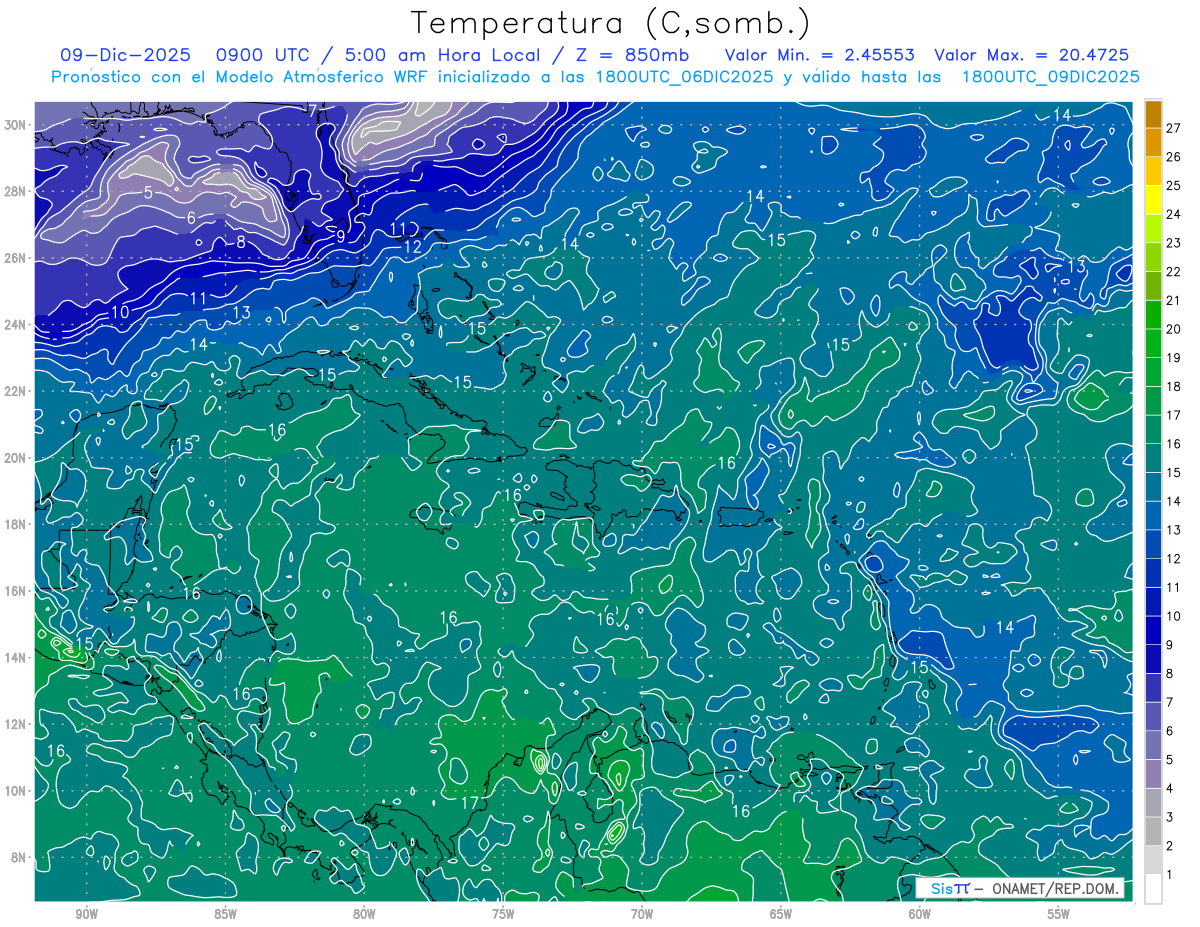Click longitude label 80W
Screen dimensions: 1200x927
click(x=364, y=914)
